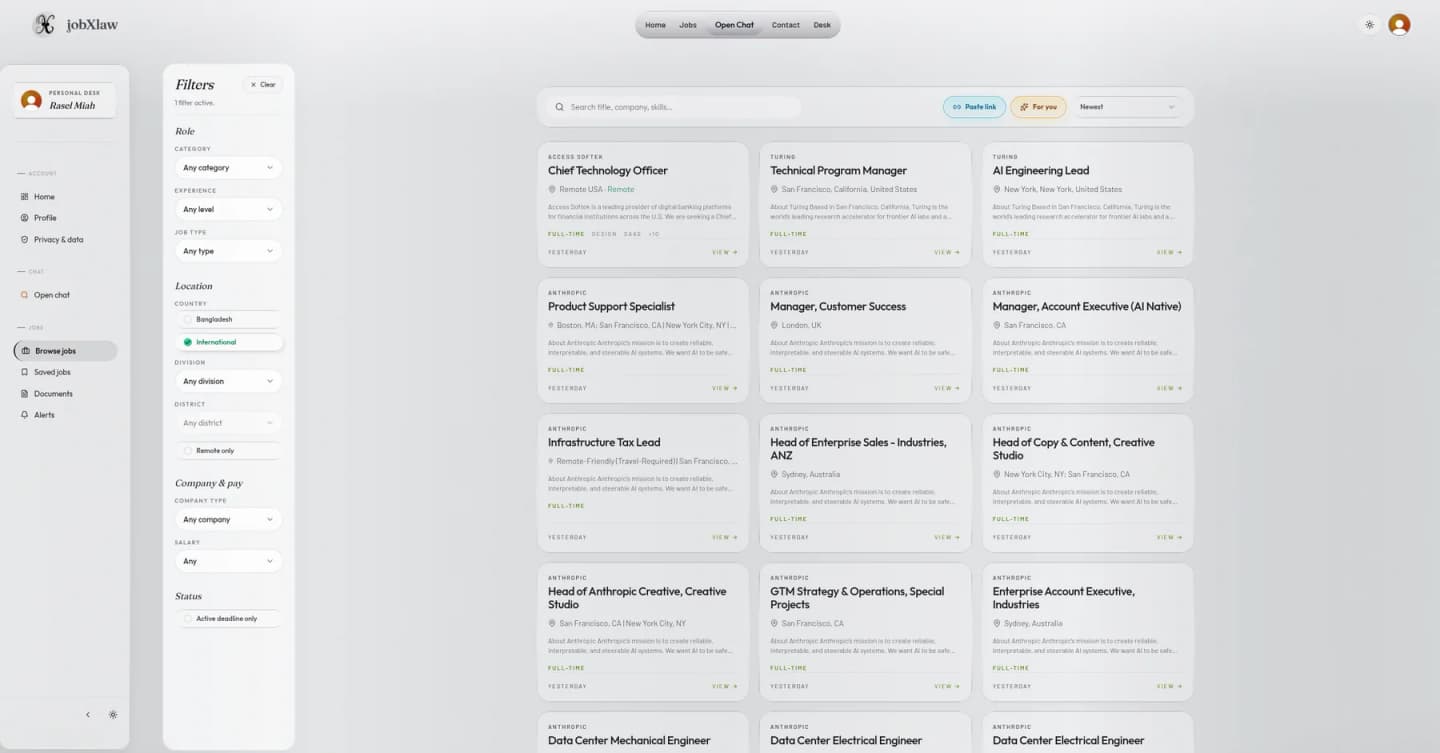1440x753 pixels.
Task: Collapse the sidebar with the left chevron
Action: click(88, 715)
